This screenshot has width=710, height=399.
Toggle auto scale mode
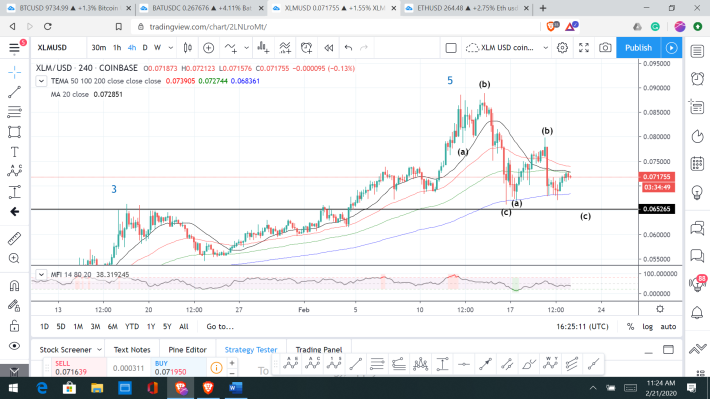[x=668, y=327]
